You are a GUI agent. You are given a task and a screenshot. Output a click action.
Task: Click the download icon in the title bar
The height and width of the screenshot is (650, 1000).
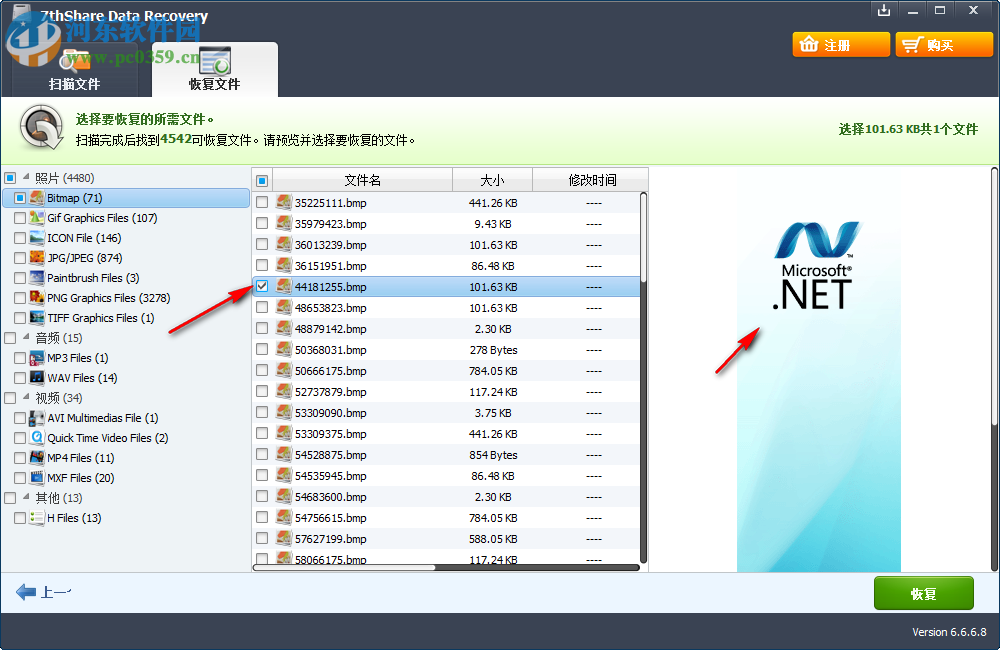coord(884,10)
